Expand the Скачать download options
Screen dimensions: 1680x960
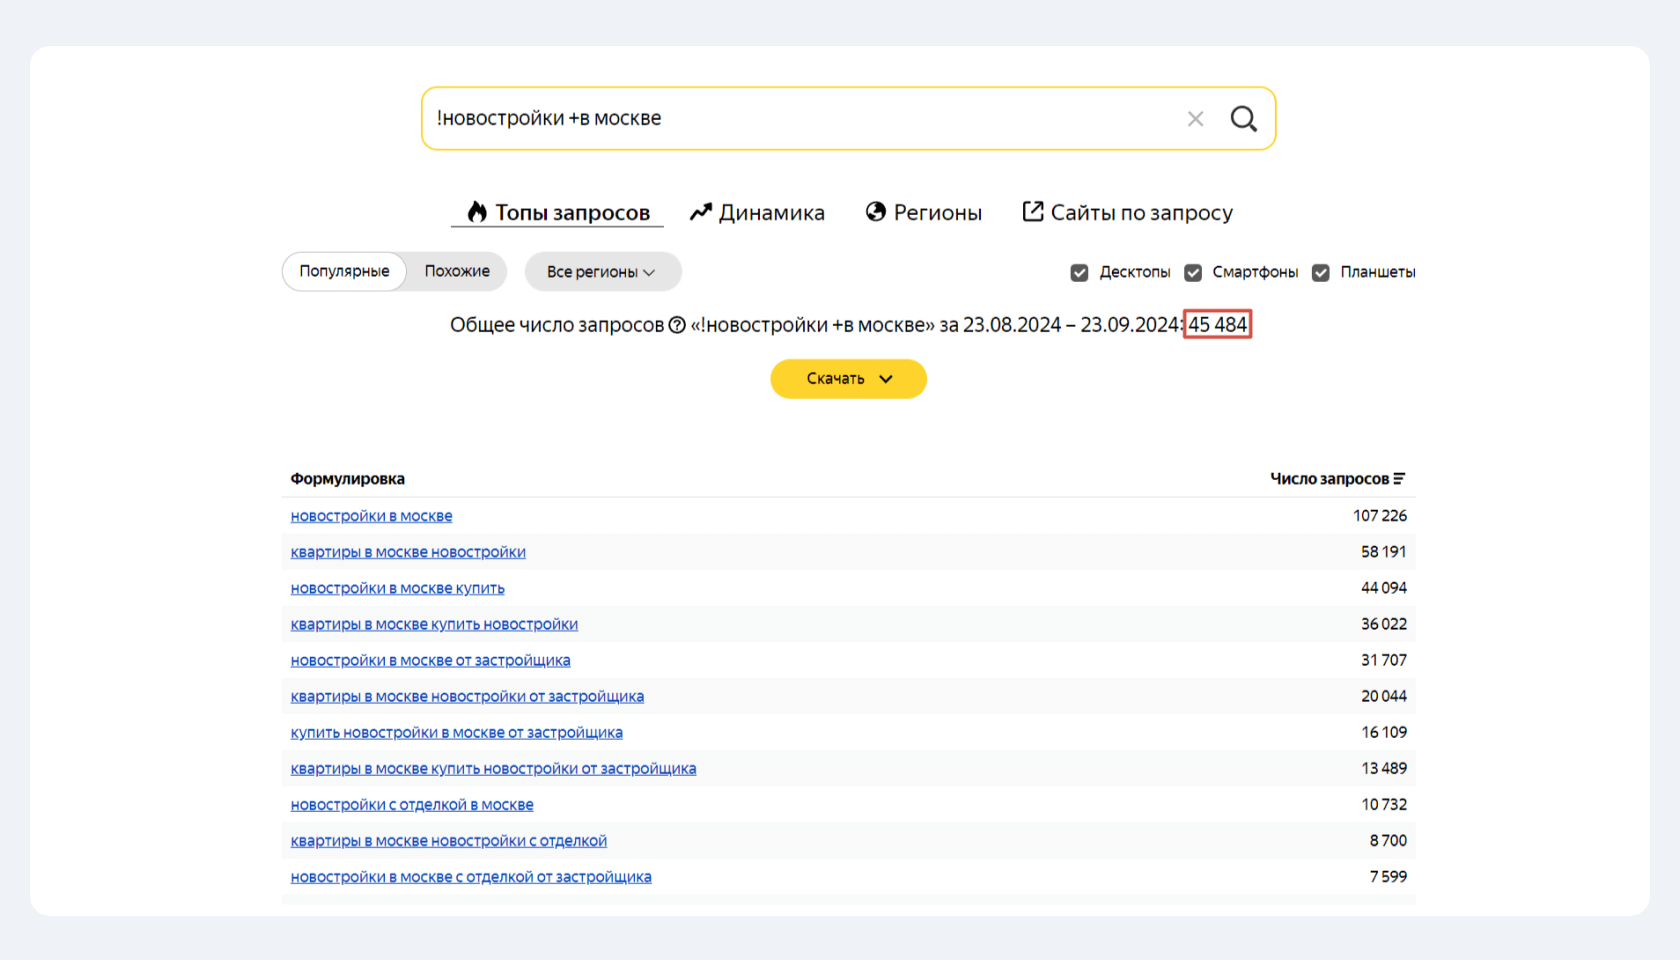[848, 379]
